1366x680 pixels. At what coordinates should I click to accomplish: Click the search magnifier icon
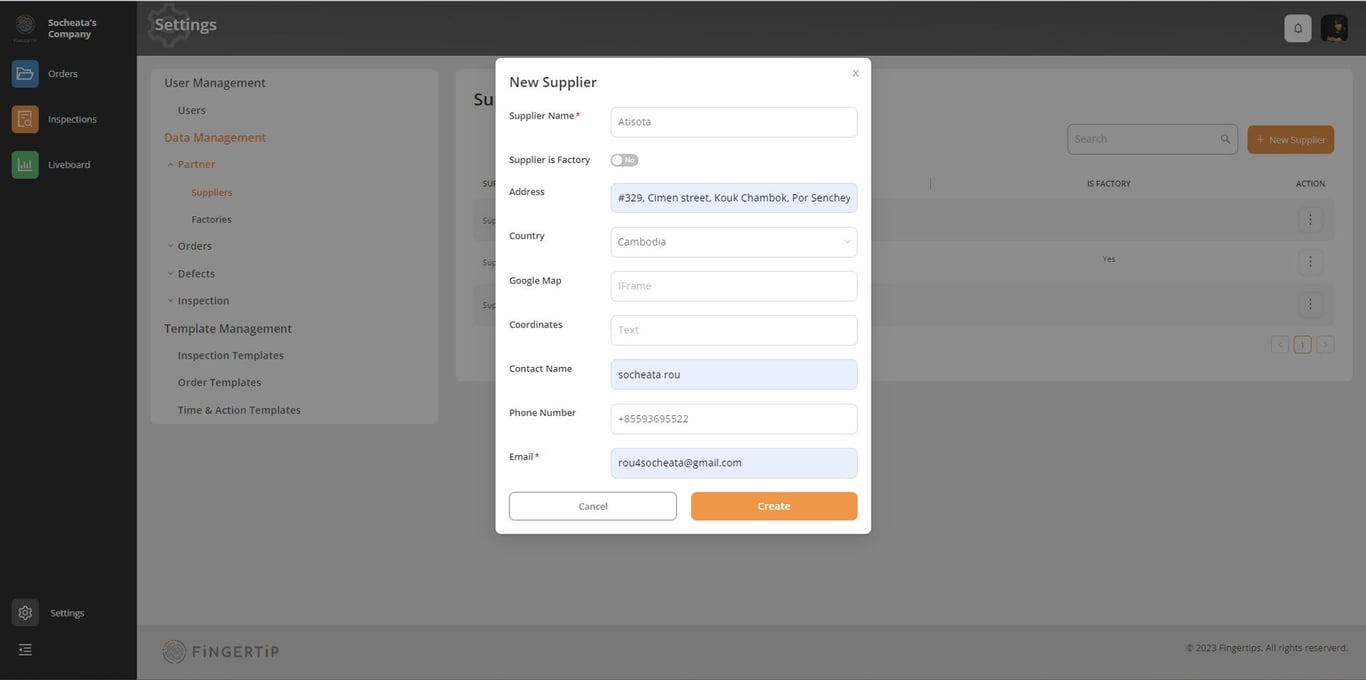(1225, 139)
